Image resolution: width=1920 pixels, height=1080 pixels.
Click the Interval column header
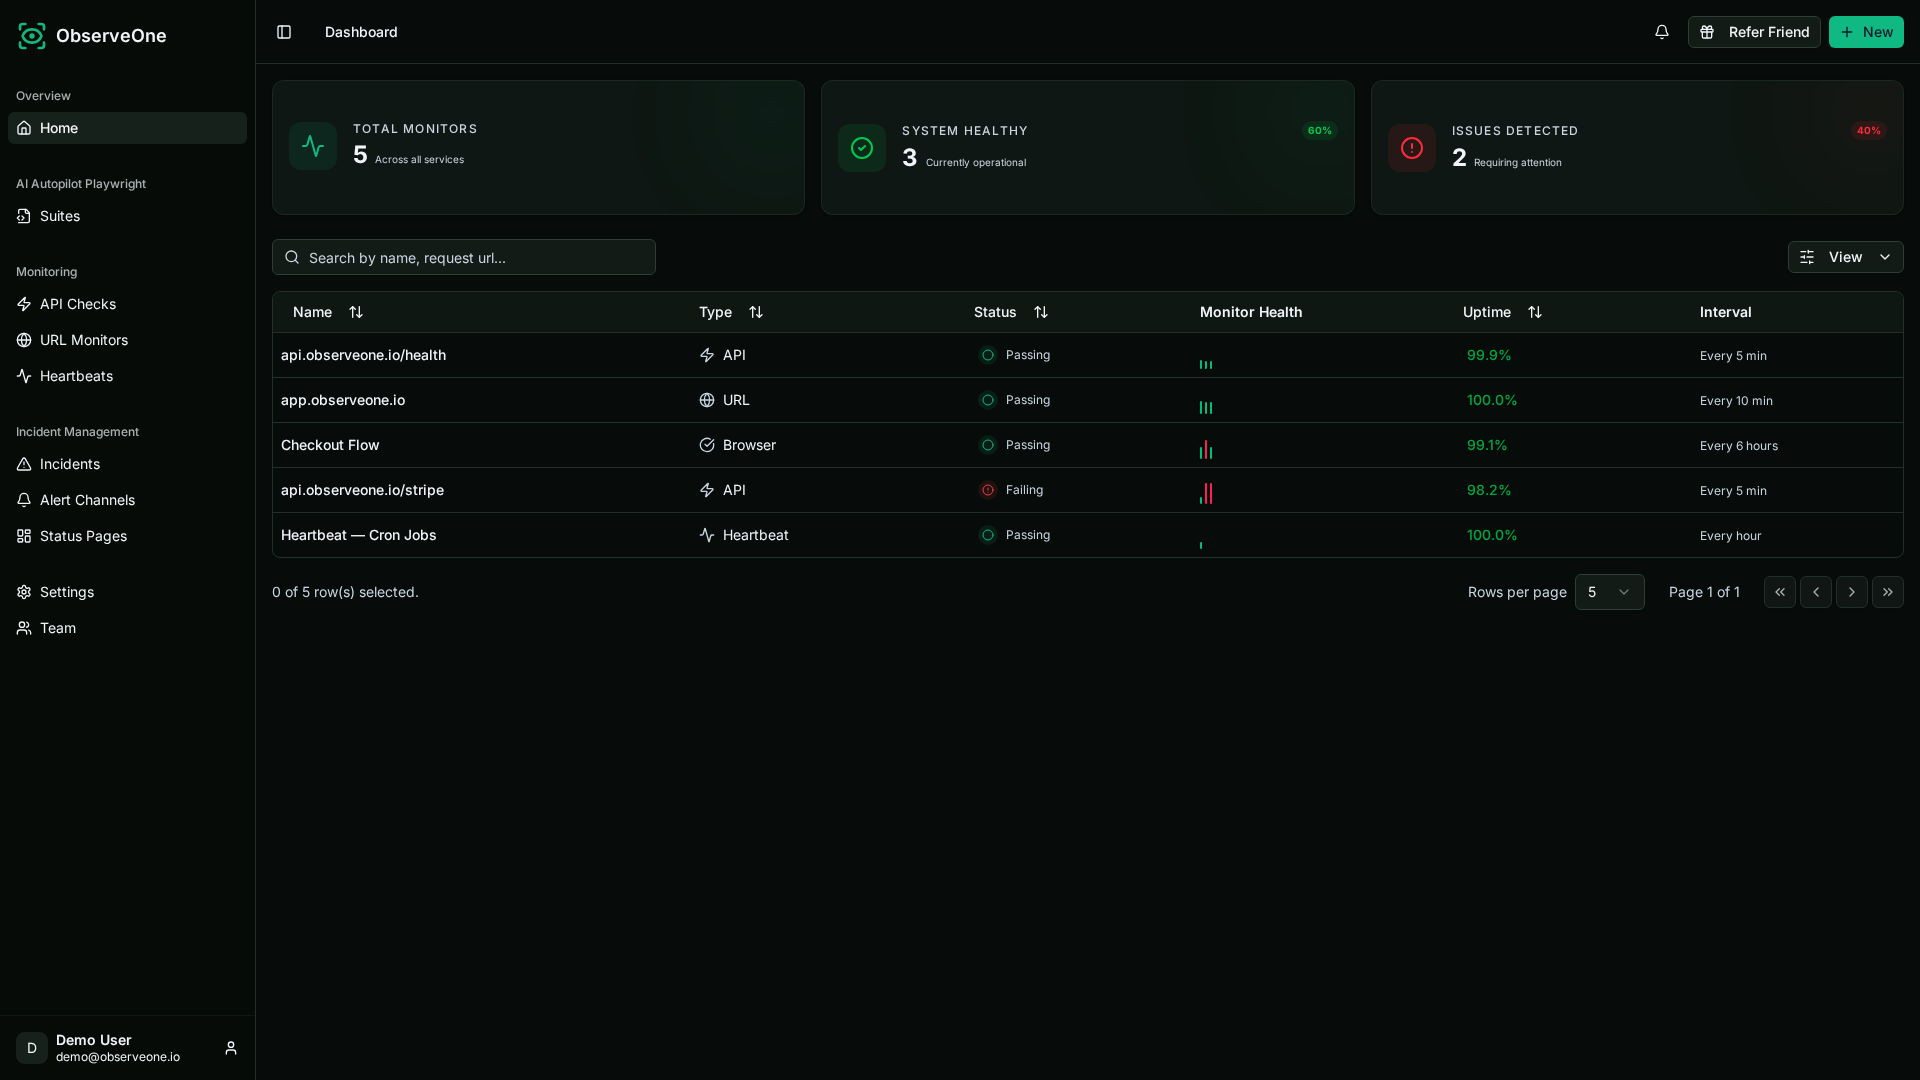pos(1726,312)
